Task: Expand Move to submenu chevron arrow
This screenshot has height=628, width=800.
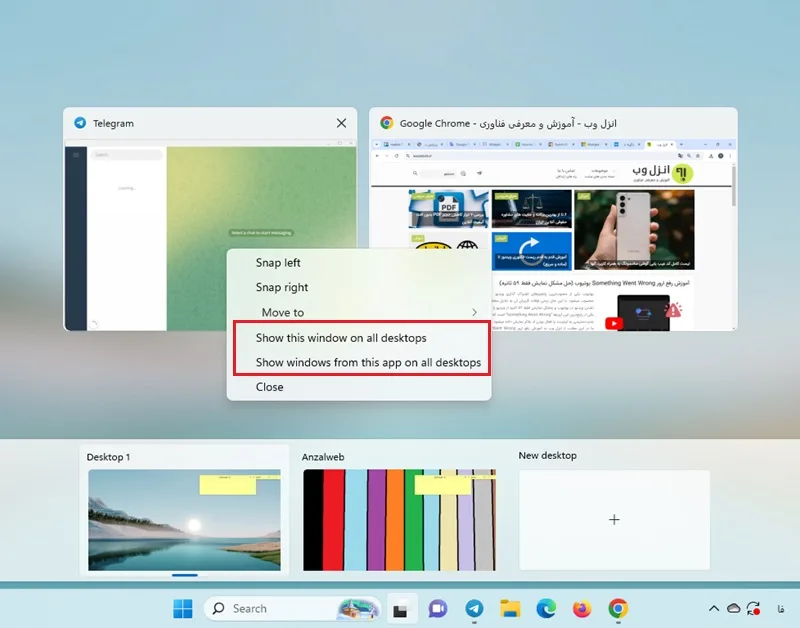Action: pyautogui.click(x=474, y=312)
